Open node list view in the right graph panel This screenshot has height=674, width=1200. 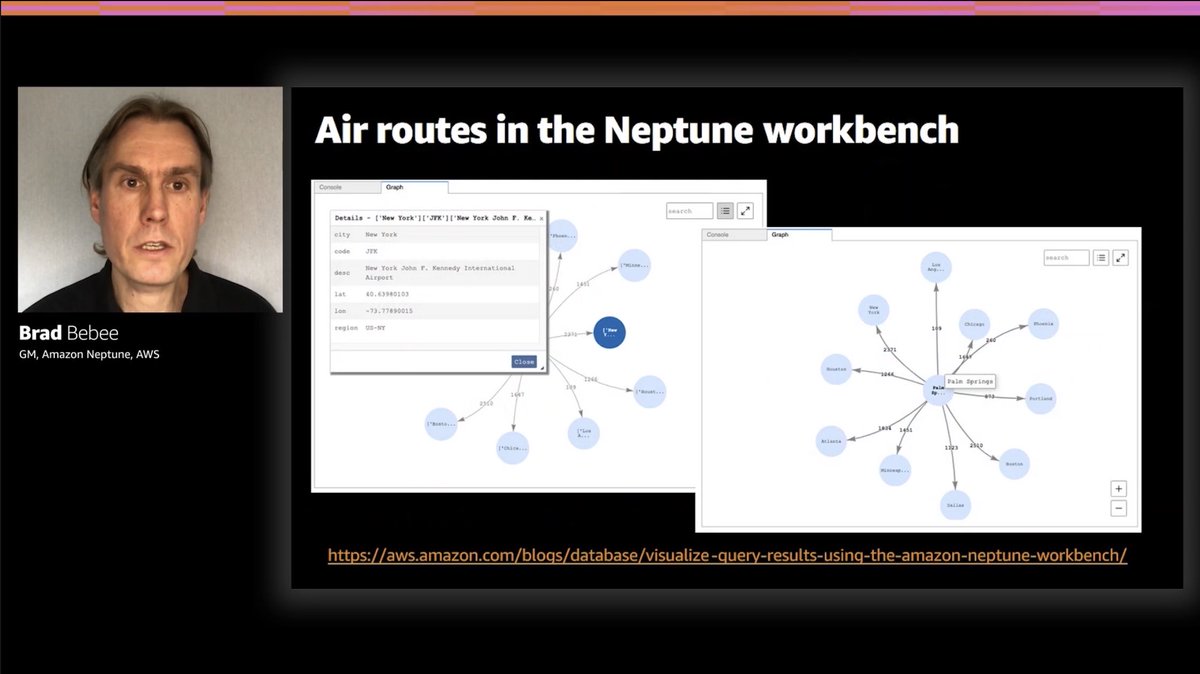[1100, 257]
